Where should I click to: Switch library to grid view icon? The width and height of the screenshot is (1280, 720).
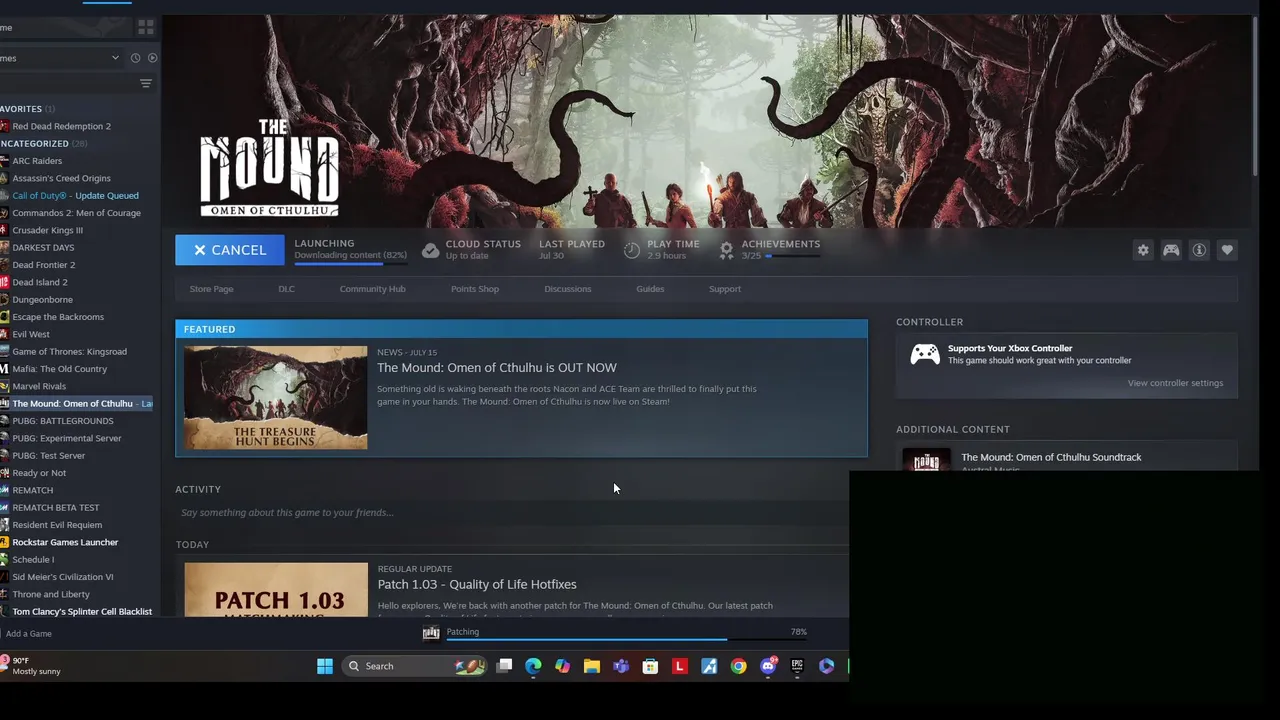146,27
